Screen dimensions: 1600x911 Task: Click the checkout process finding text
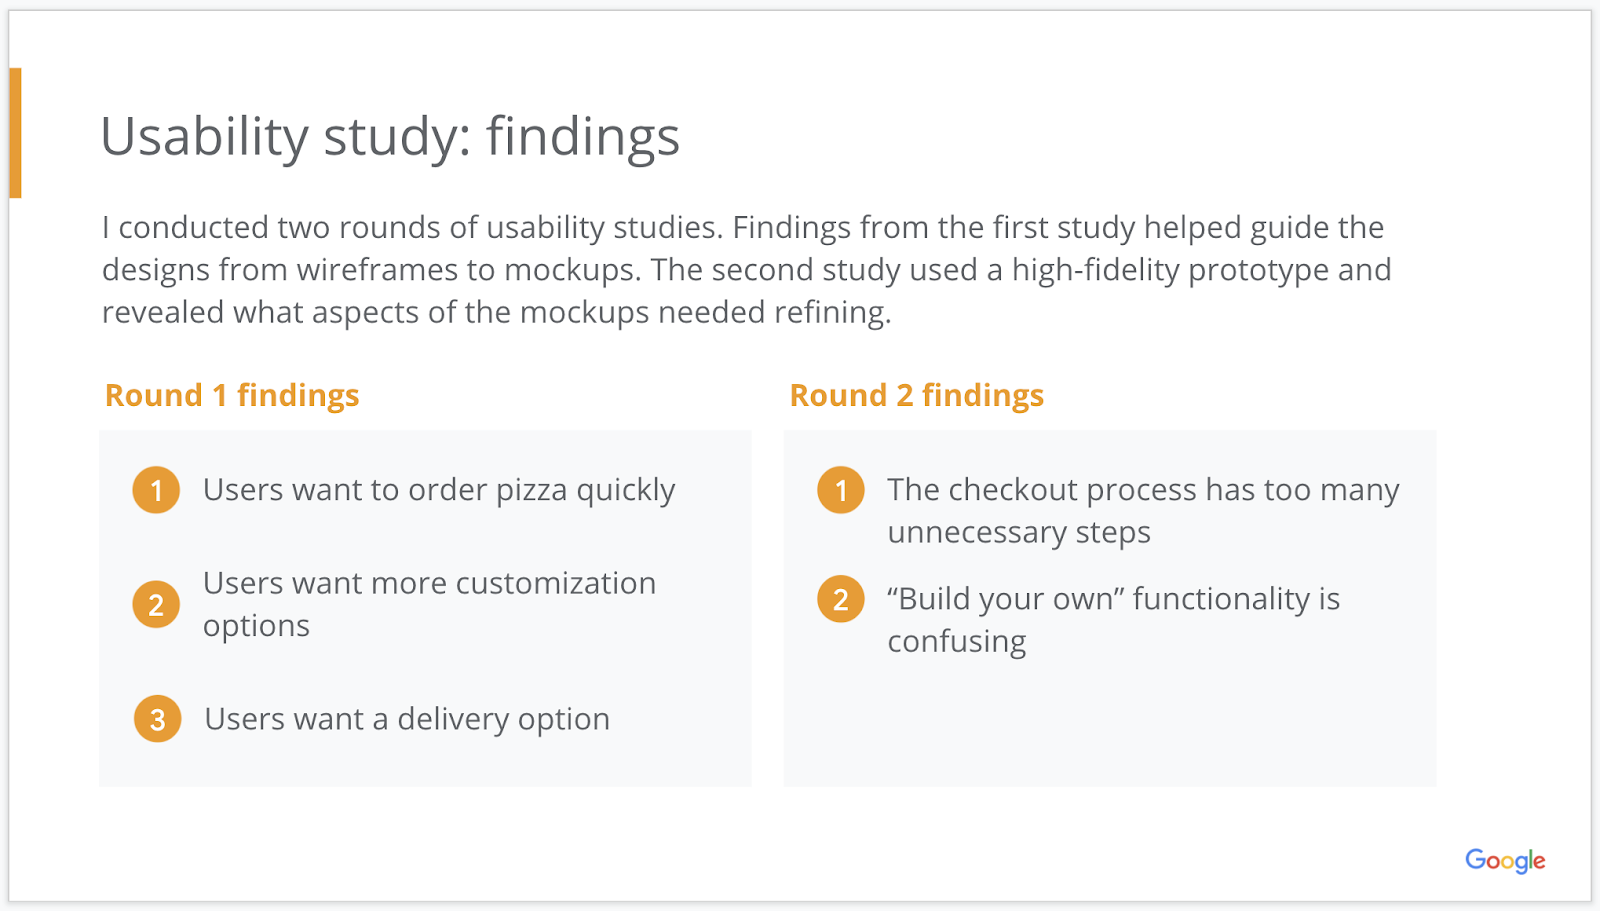1143,510
